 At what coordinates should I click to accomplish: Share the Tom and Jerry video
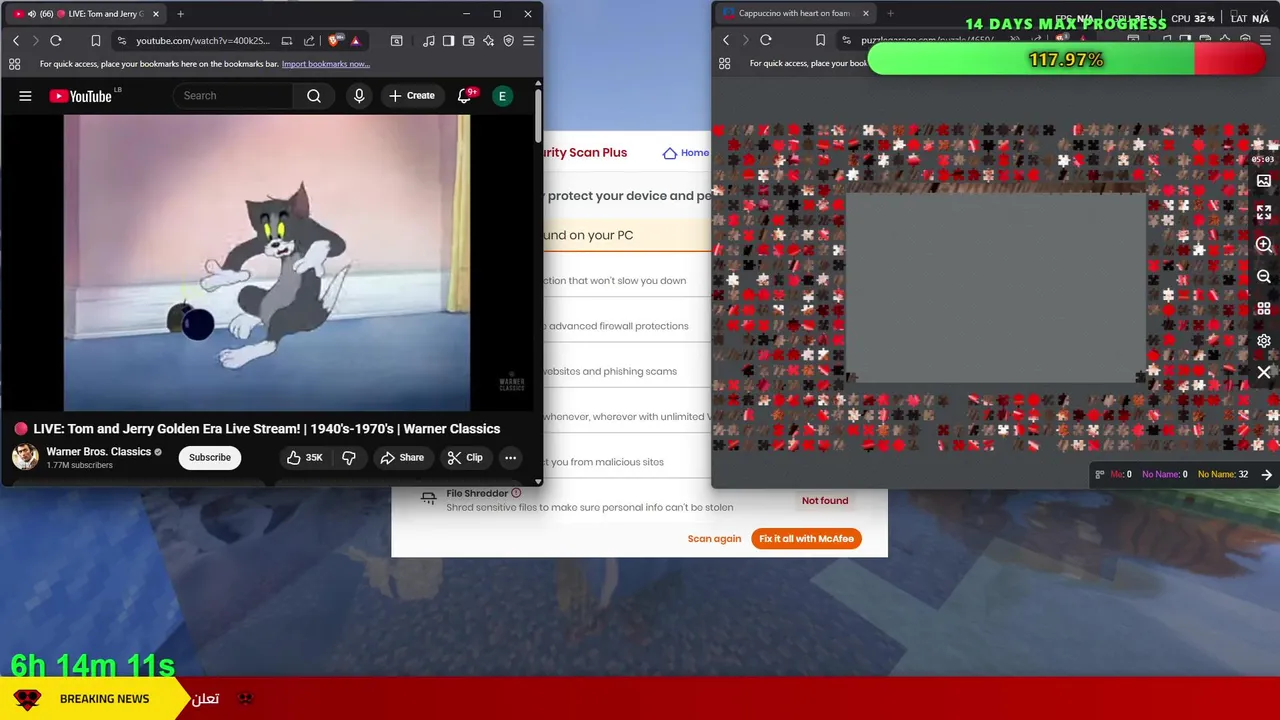coord(402,458)
